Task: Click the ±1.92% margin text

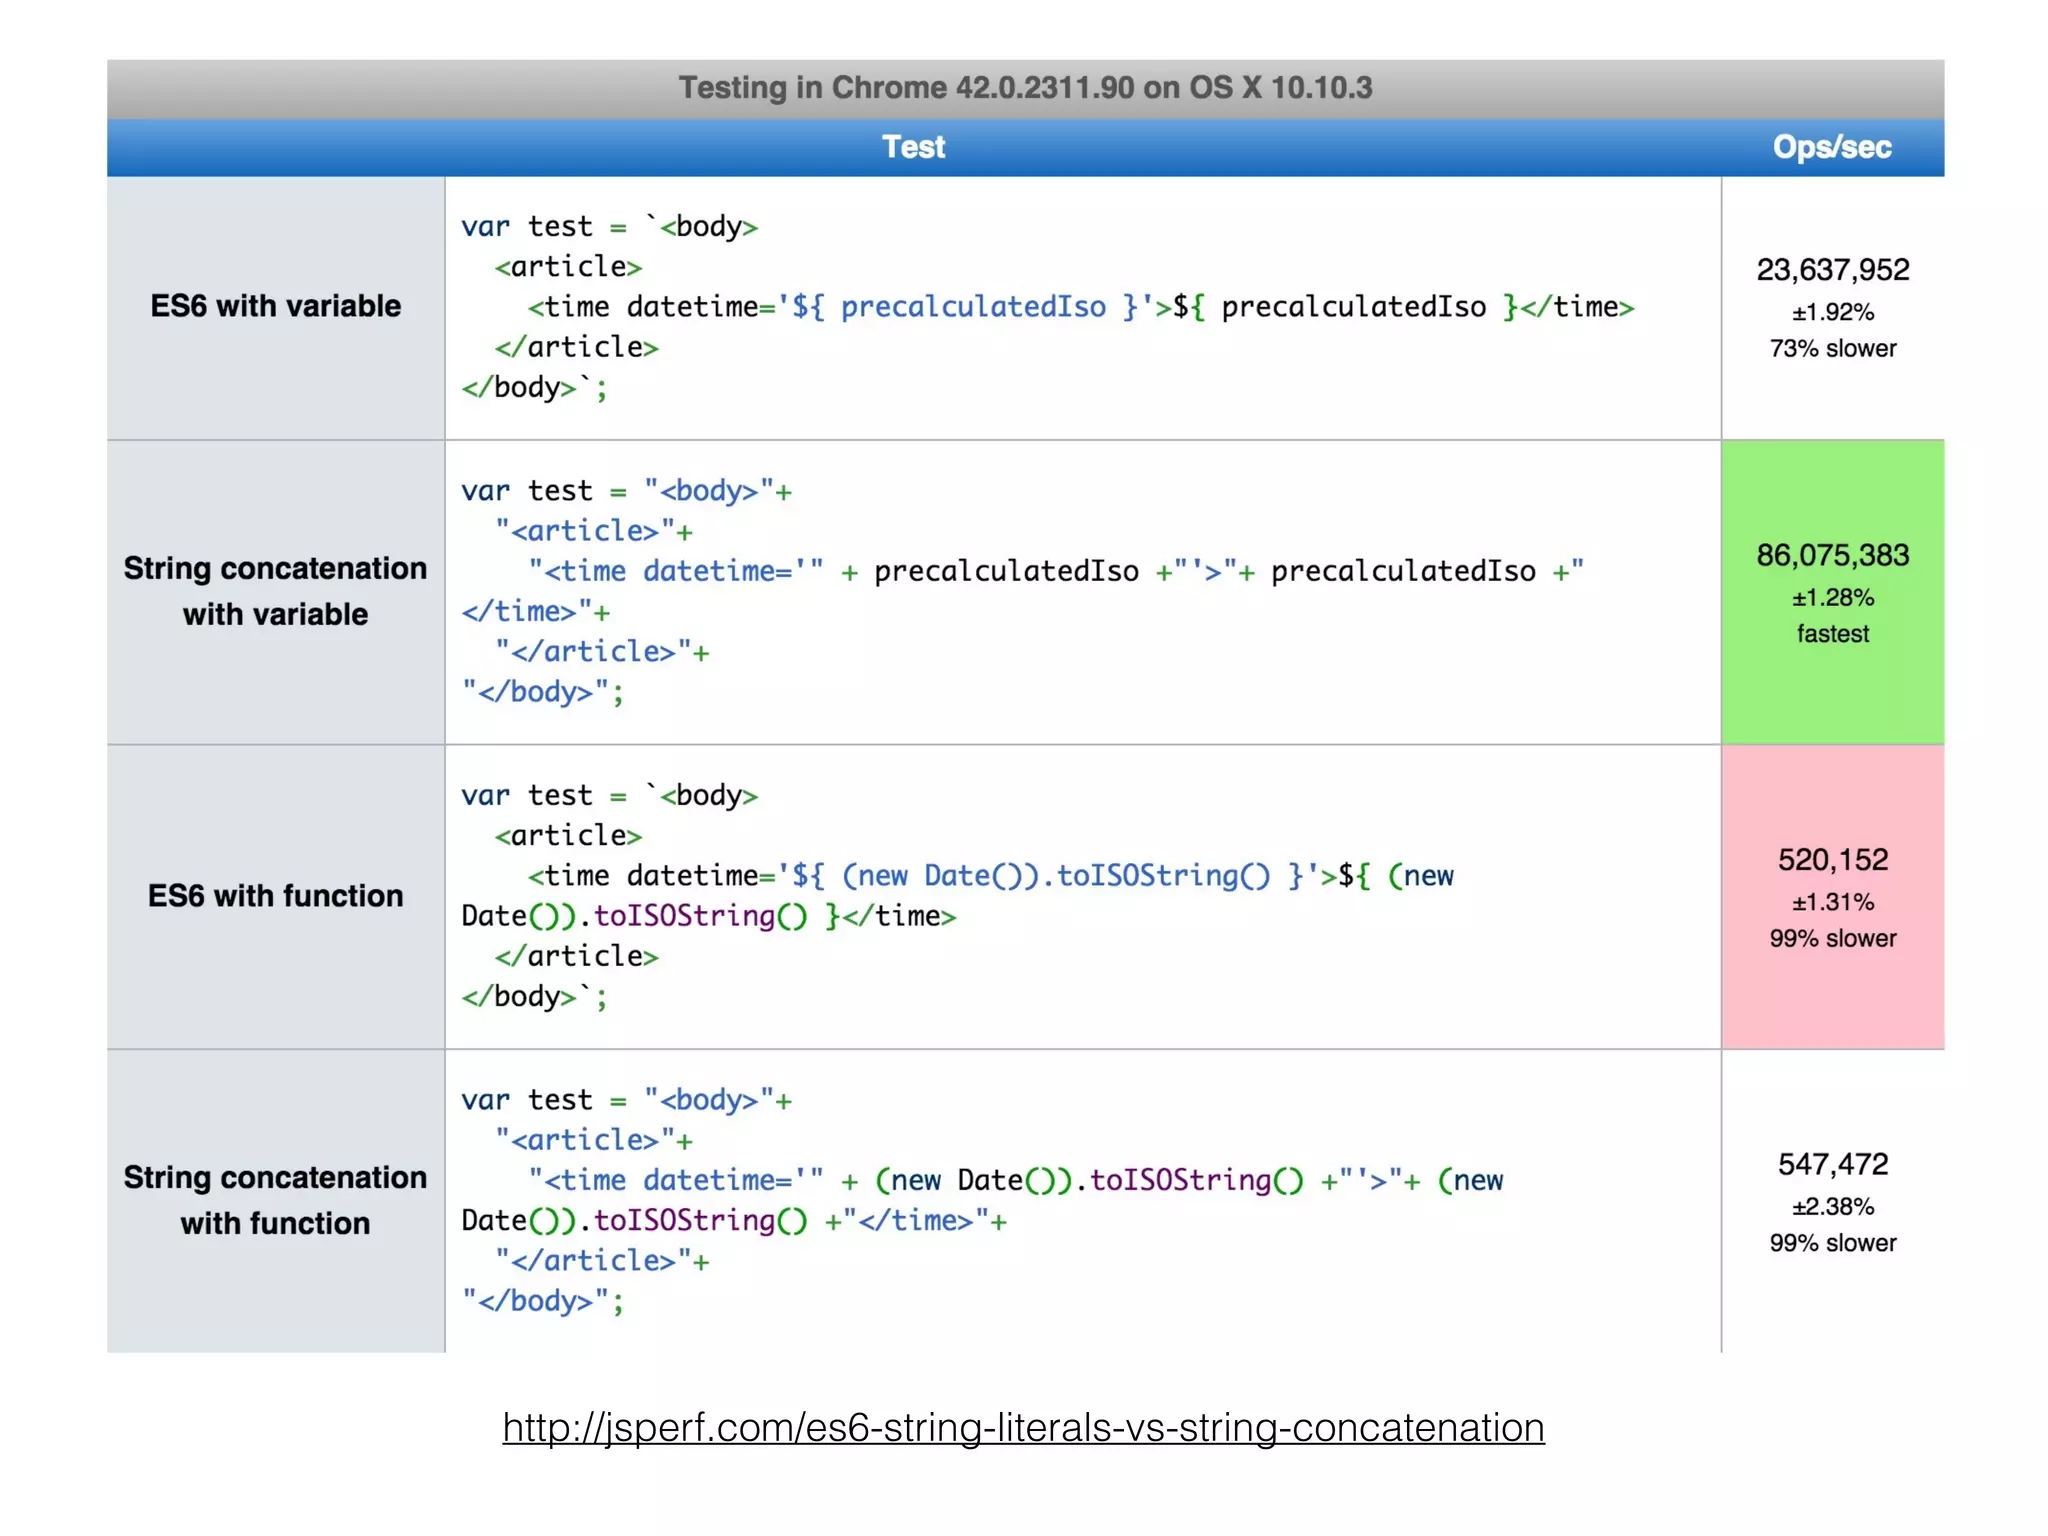Action: coord(1832,313)
